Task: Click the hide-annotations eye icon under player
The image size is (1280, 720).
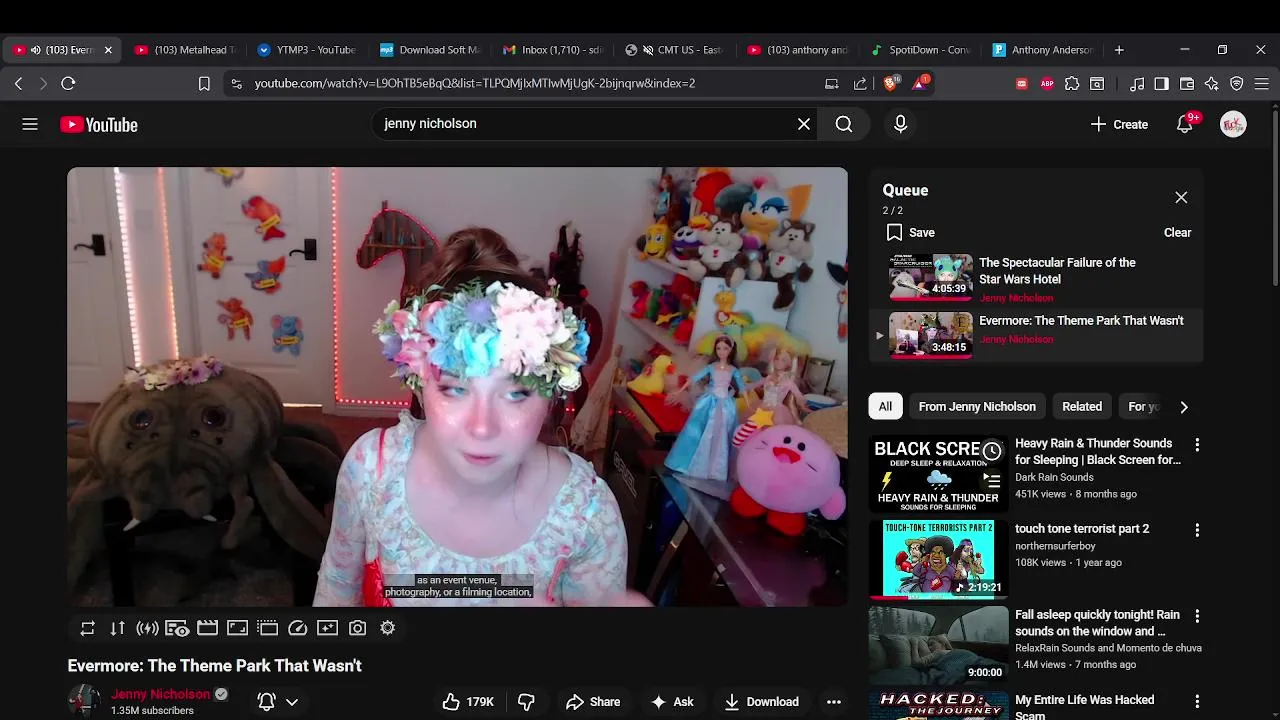Action: click(177, 628)
